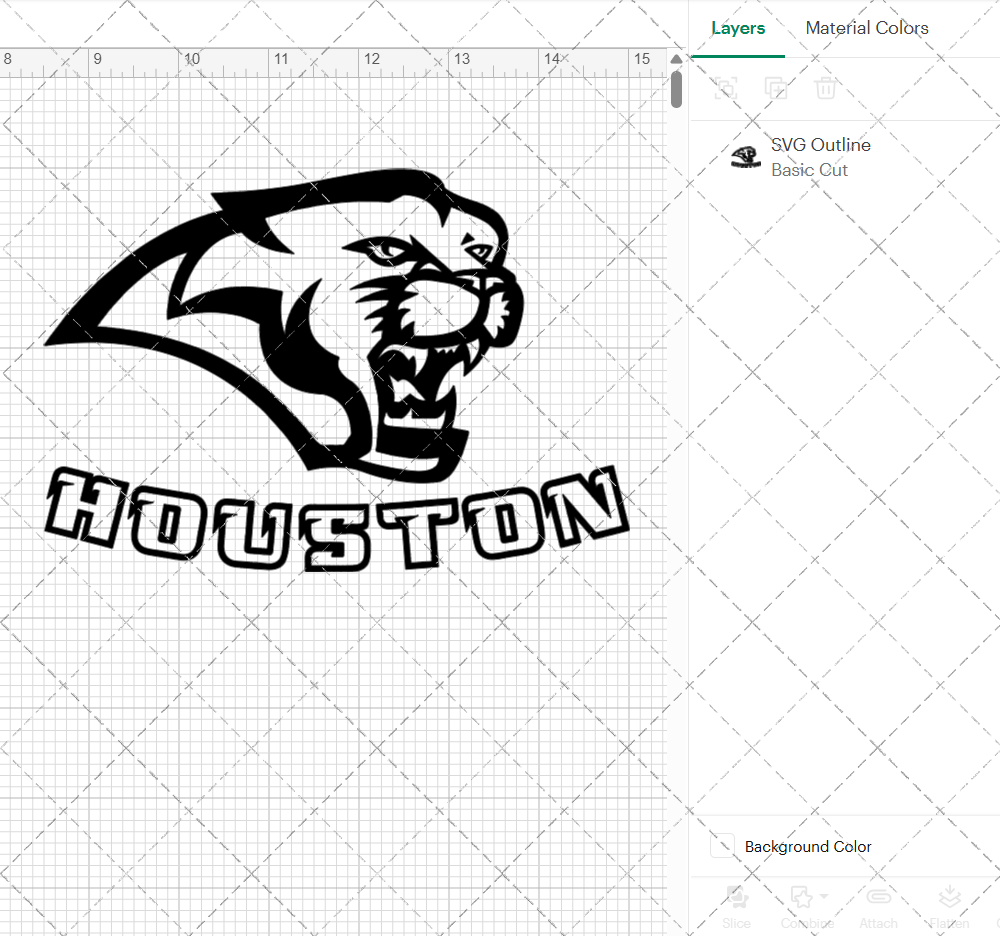Click the Group layers icon

[x=726, y=88]
